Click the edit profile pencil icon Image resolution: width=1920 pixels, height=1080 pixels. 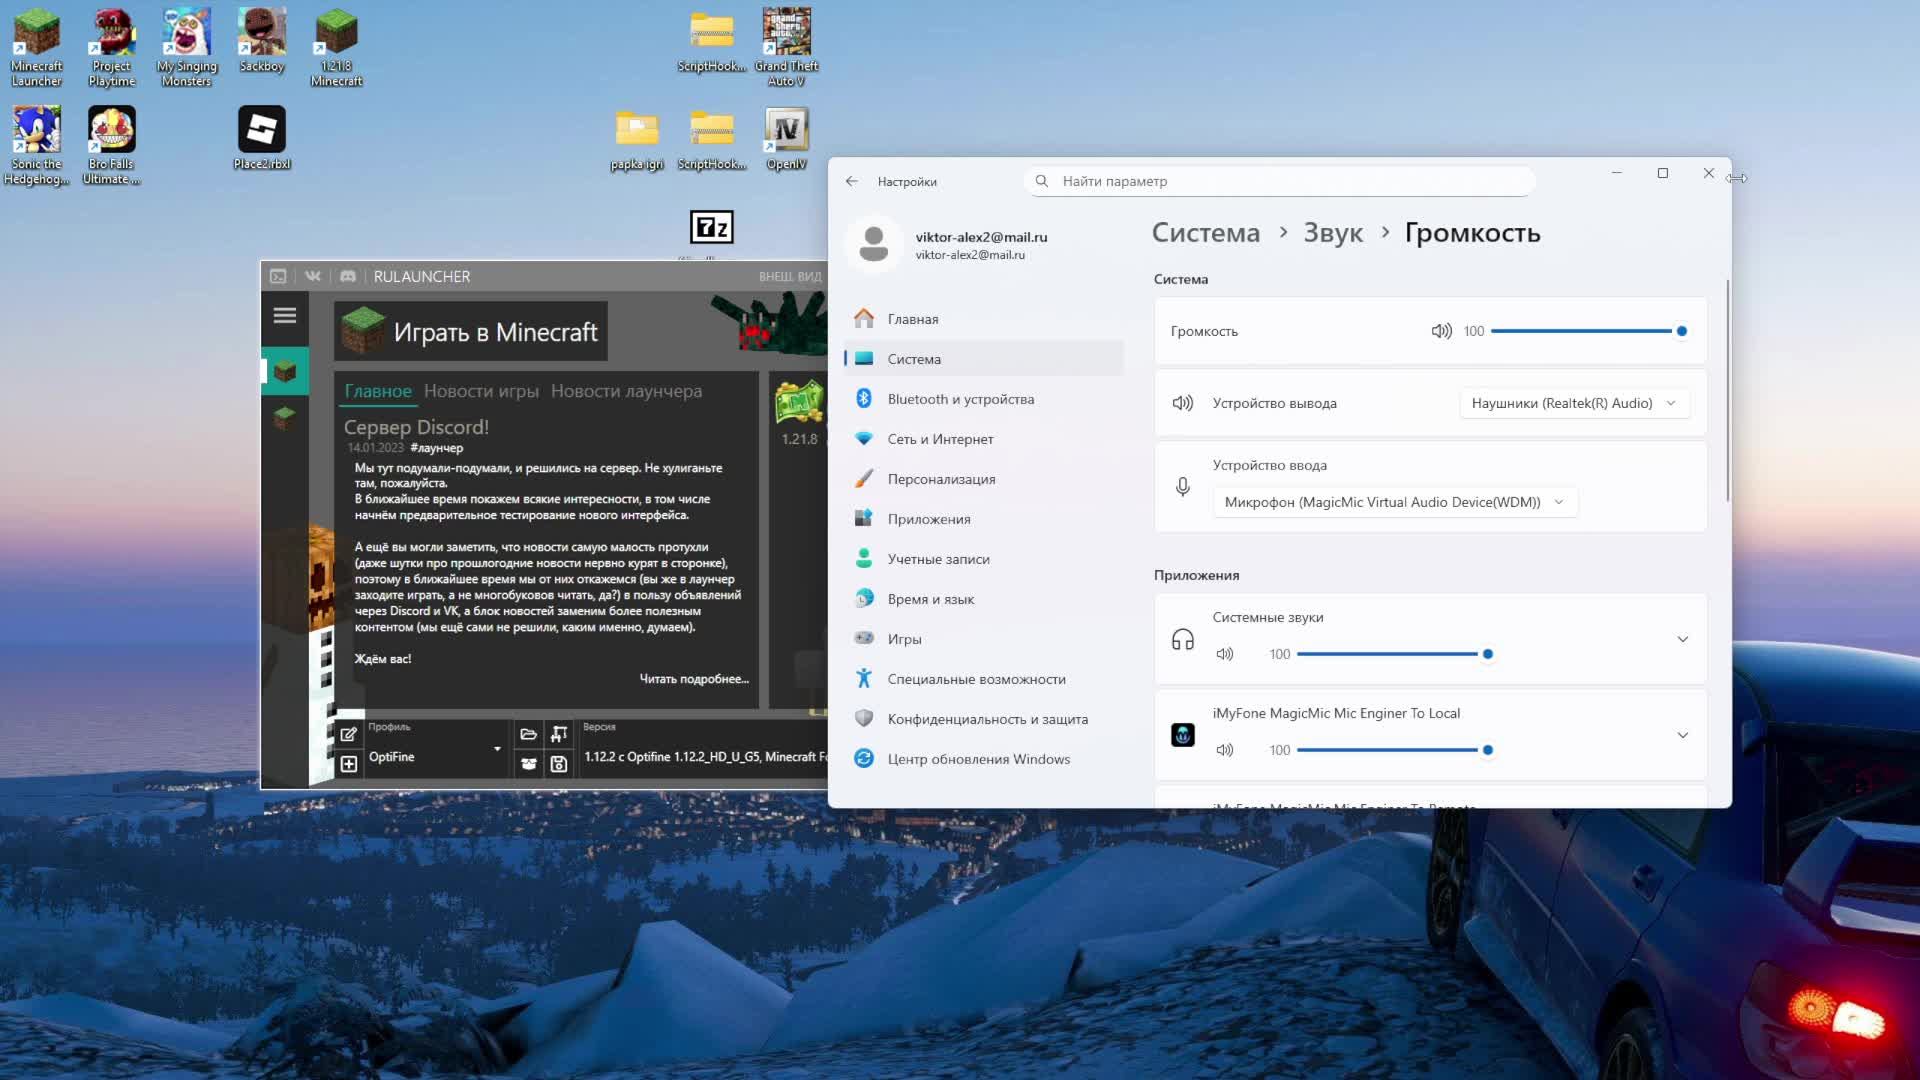[x=348, y=735]
